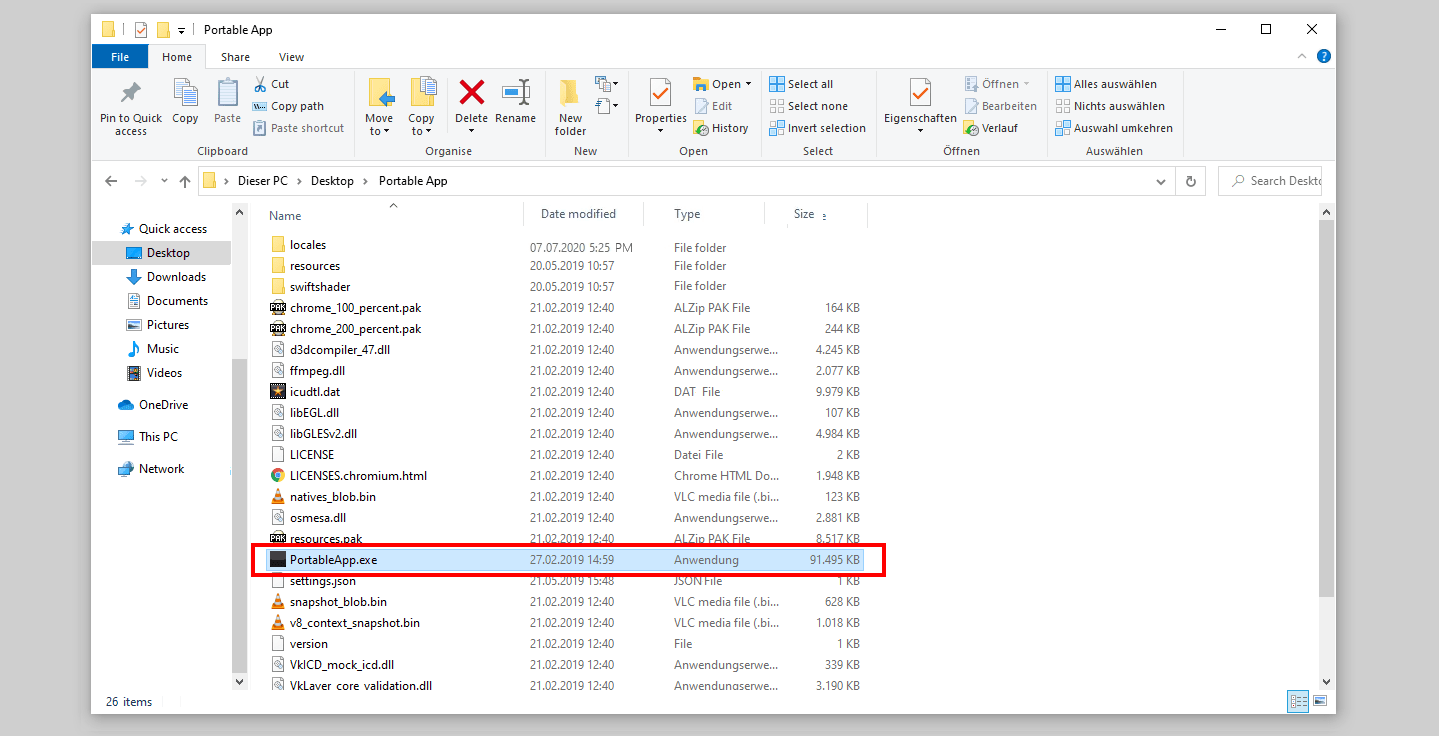Switch to the Home tab
Screen dimensions: 1439x736
pos(177,57)
